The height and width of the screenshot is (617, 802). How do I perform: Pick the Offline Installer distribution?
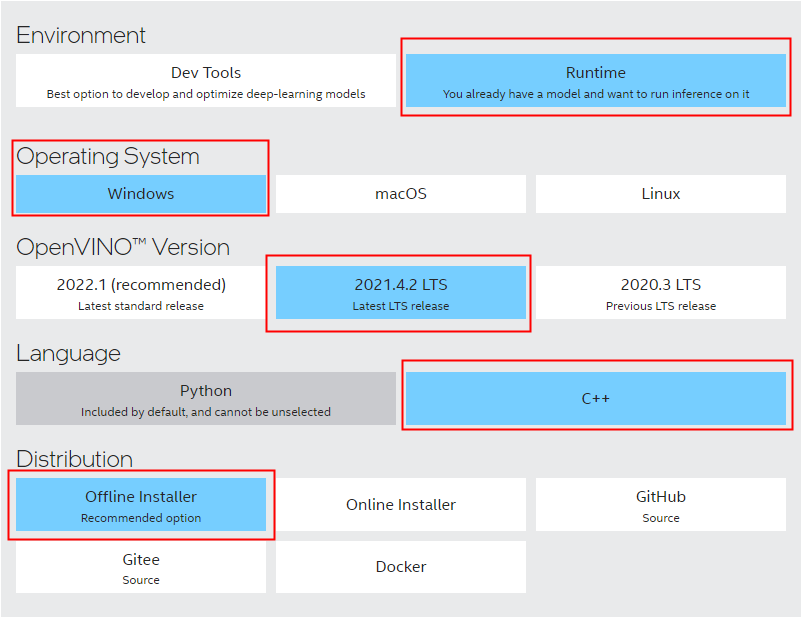coord(141,504)
